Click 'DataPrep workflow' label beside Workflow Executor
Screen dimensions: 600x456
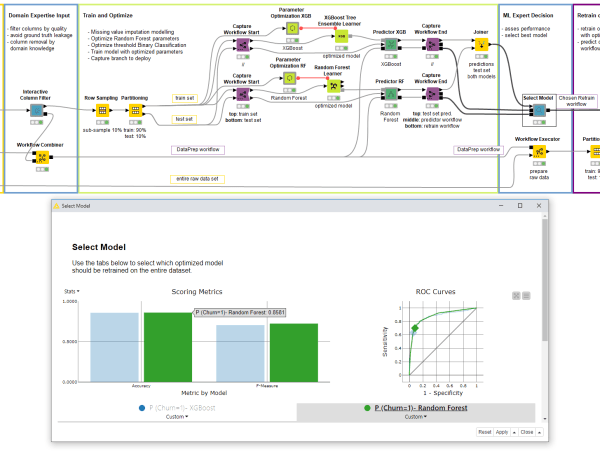coord(479,150)
